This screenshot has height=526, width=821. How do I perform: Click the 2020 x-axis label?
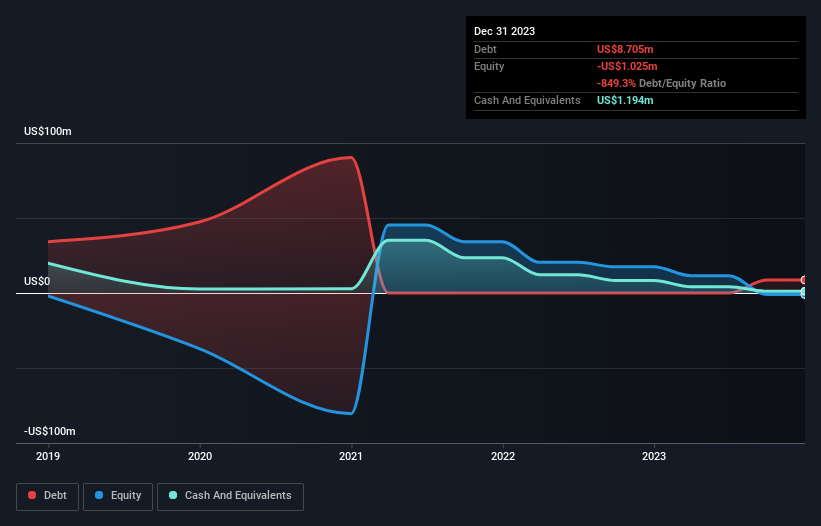[x=200, y=456]
